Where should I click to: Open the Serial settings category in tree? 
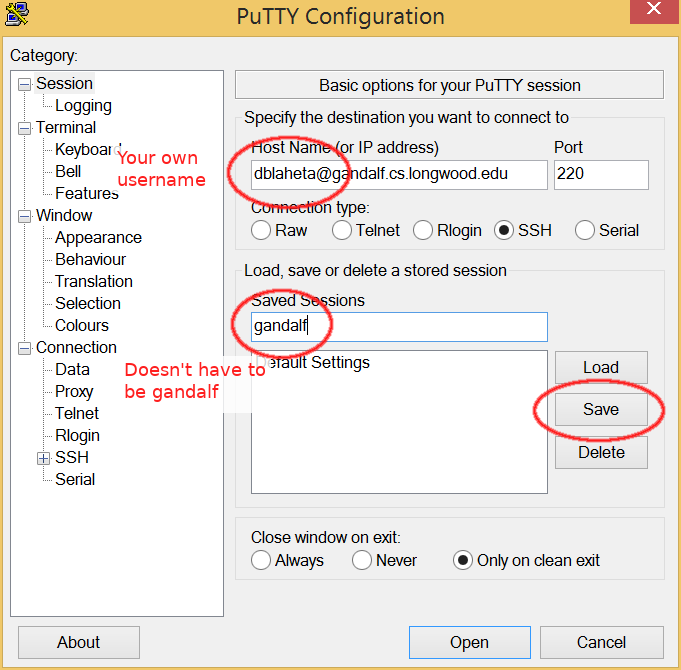(x=75, y=479)
